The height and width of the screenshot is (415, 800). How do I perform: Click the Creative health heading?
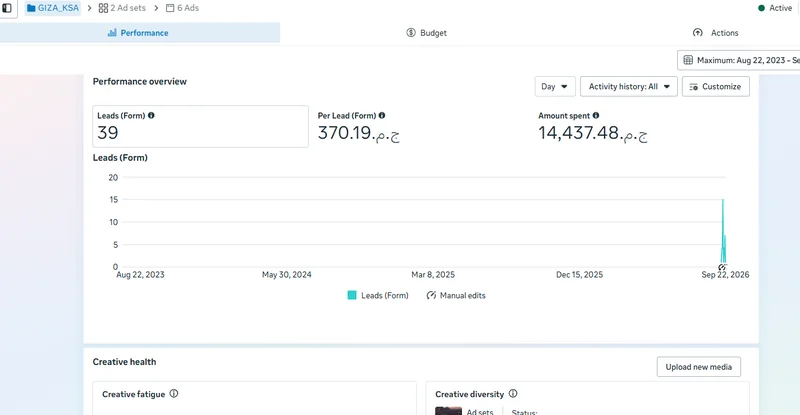click(x=124, y=361)
